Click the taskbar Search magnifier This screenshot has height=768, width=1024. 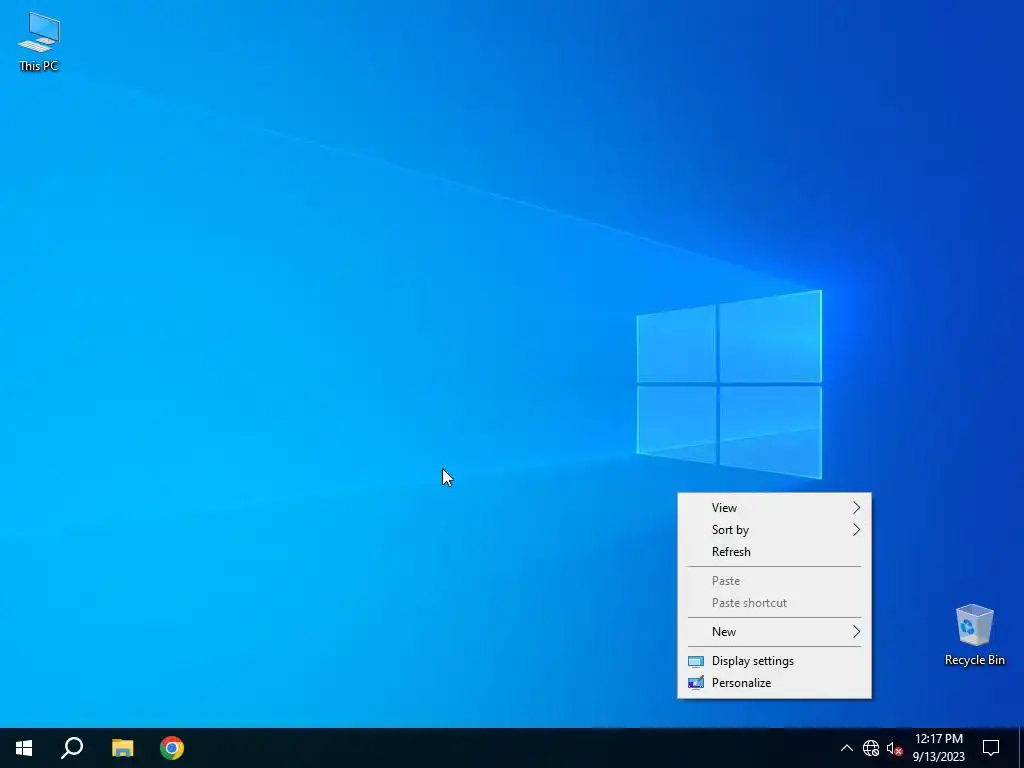click(72, 748)
